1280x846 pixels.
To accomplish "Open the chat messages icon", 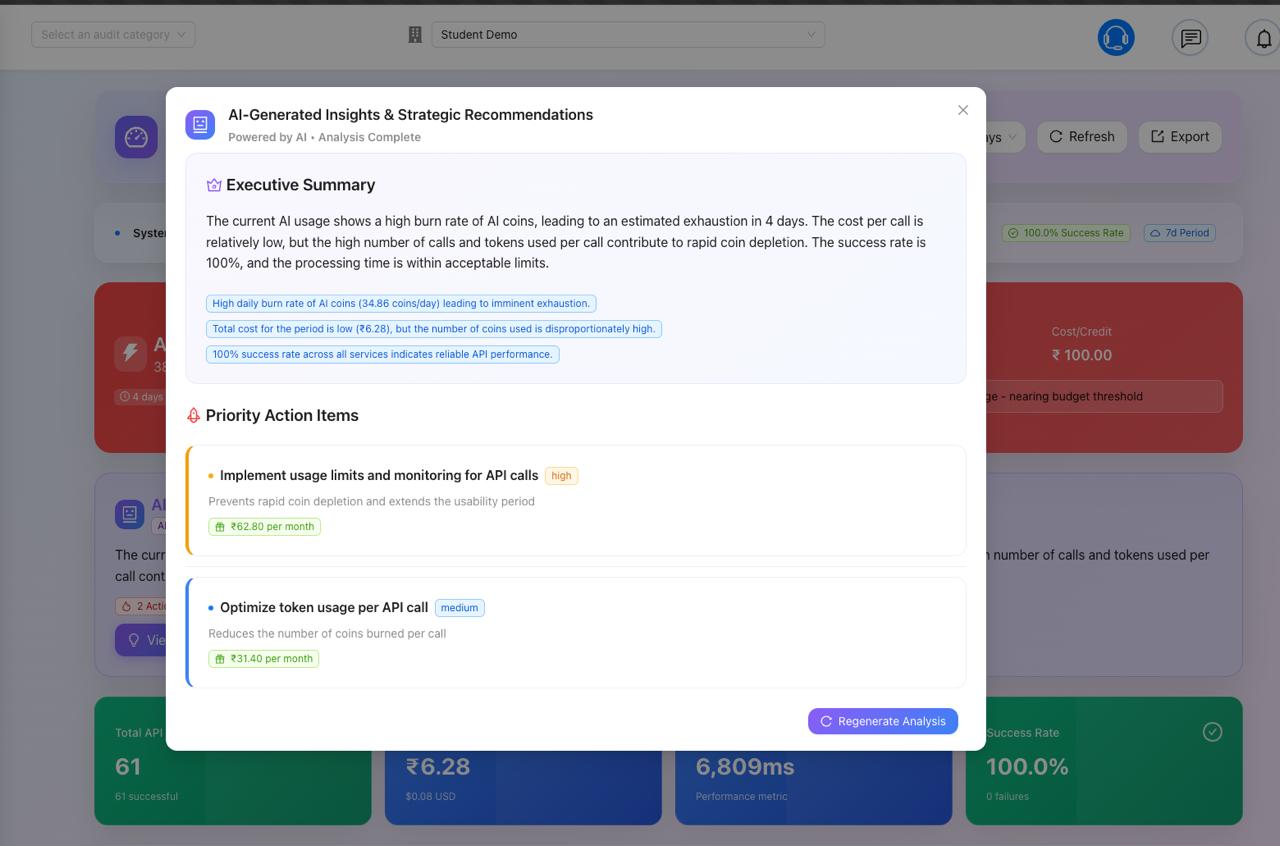I will pyautogui.click(x=1190, y=38).
